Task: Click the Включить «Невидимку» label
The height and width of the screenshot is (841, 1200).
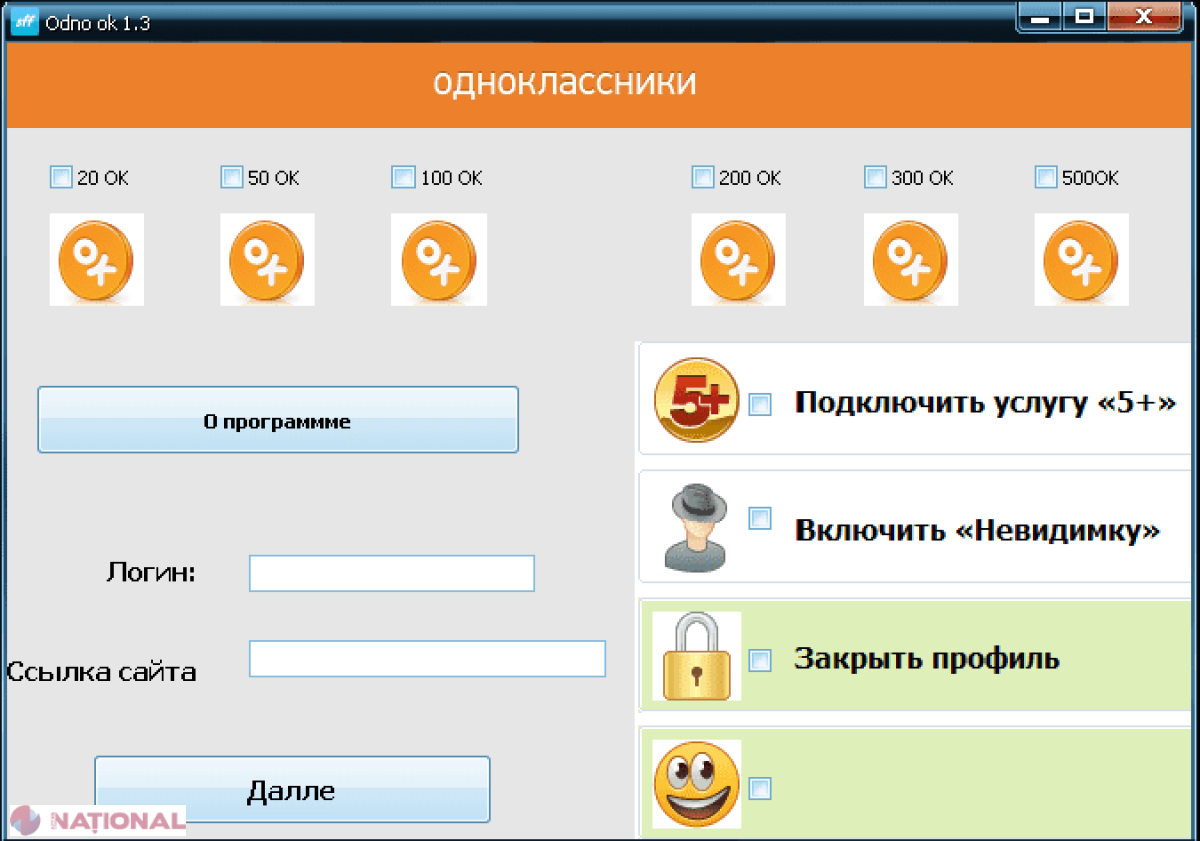Action: pyautogui.click(x=977, y=530)
